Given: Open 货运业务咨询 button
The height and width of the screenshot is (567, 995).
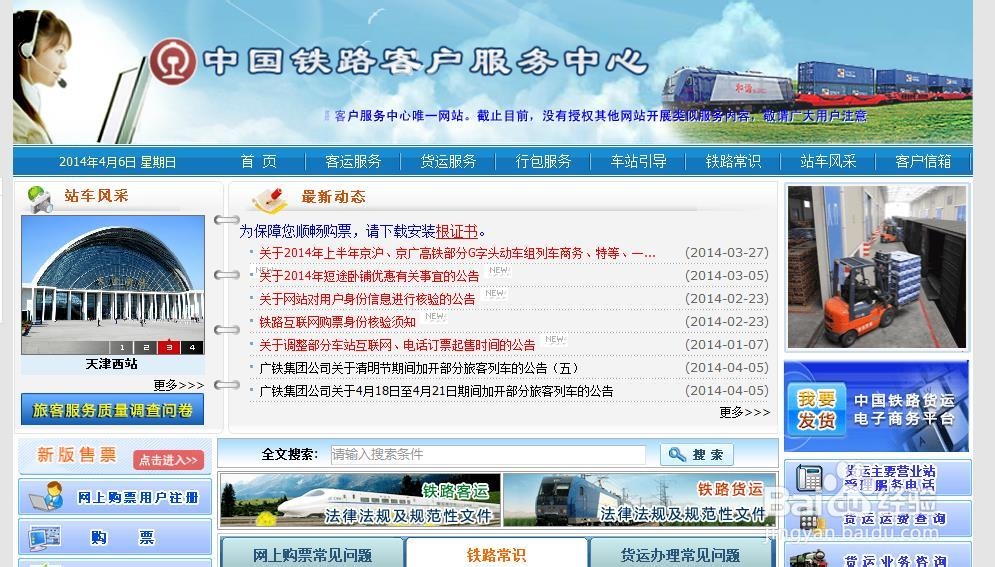Looking at the screenshot, I should click(x=878, y=556).
